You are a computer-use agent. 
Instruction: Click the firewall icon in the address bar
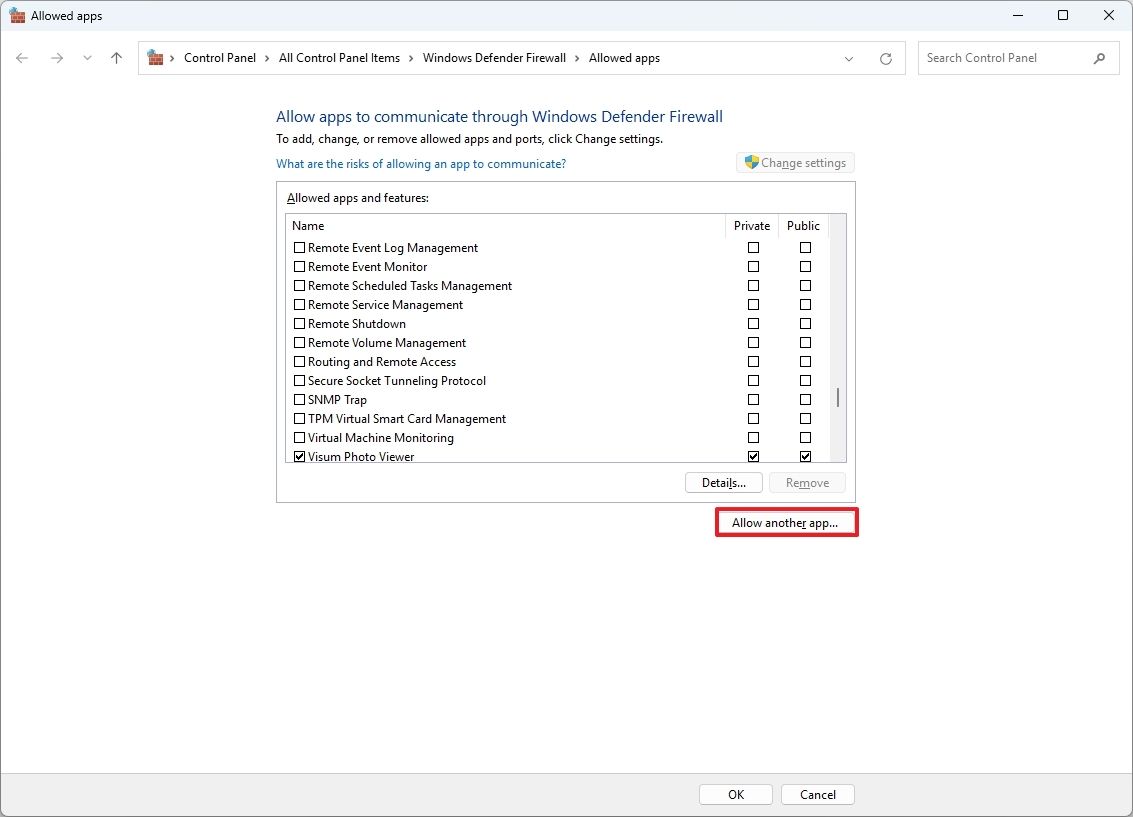pos(156,57)
